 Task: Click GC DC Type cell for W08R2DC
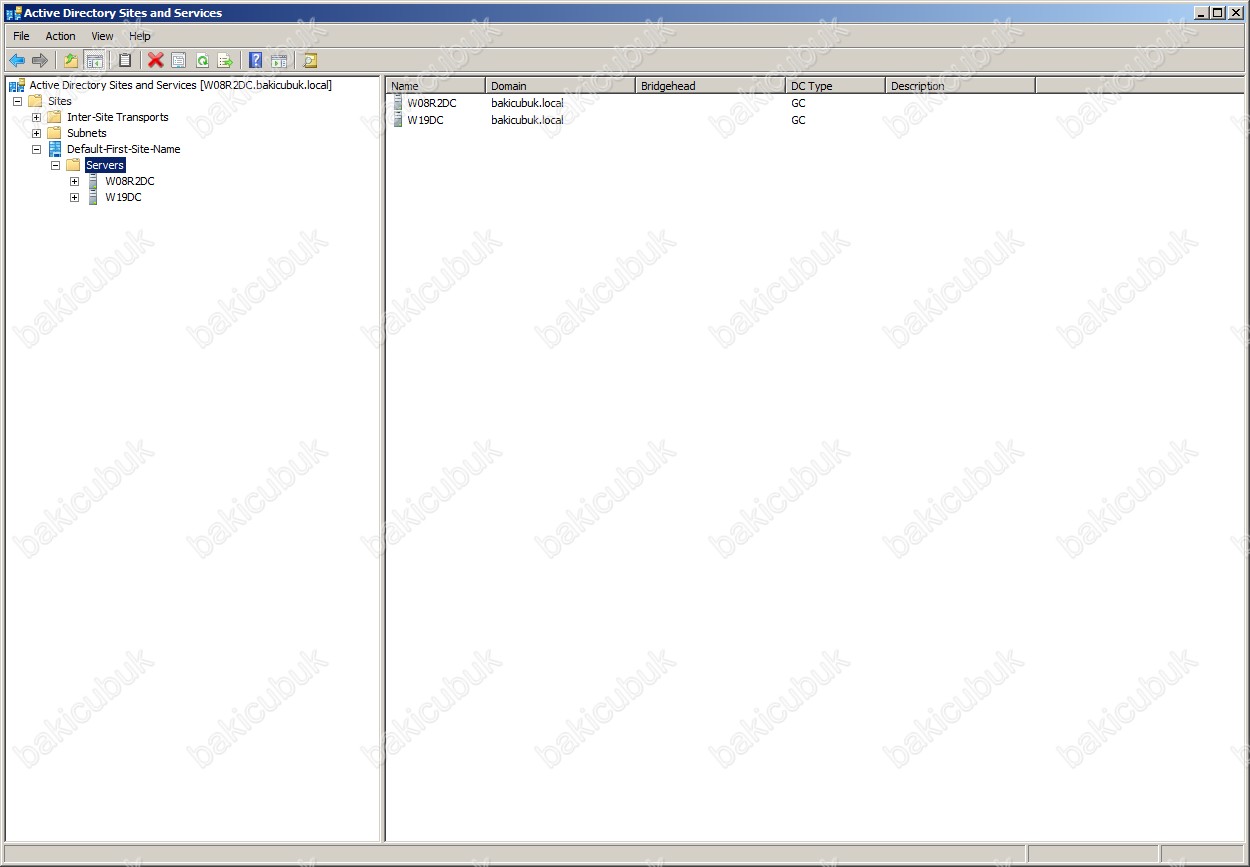[798, 103]
